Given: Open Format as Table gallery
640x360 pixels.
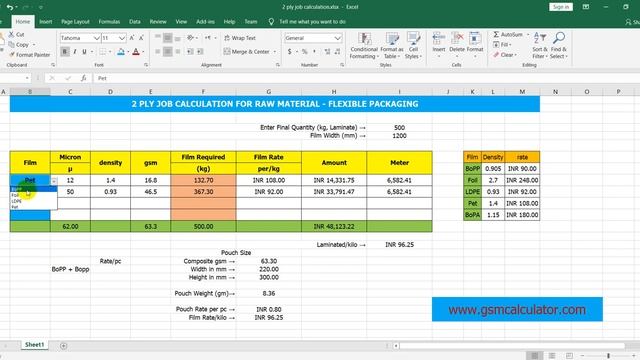Looking at the screenshot, I should (x=392, y=46).
